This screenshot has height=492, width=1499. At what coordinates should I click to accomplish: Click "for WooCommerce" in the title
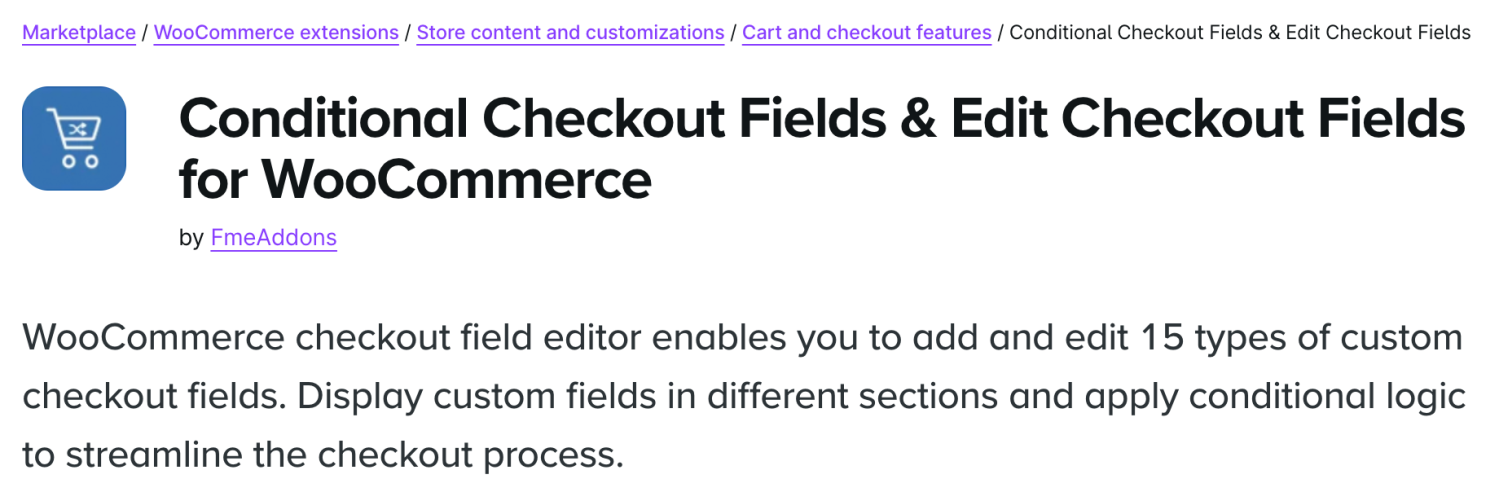coord(415,178)
